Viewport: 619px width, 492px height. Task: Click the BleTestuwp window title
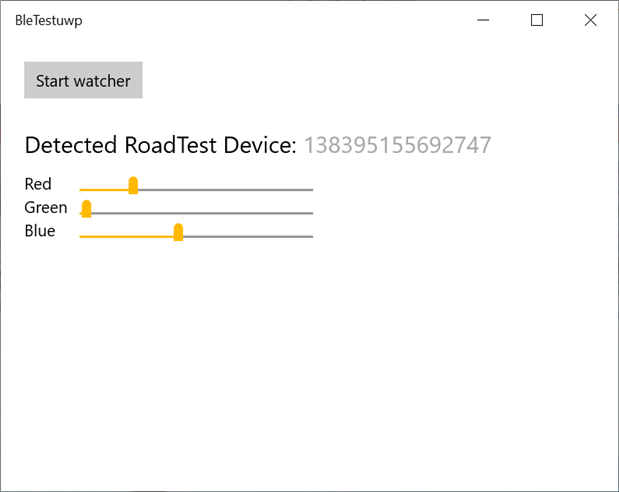(49, 20)
